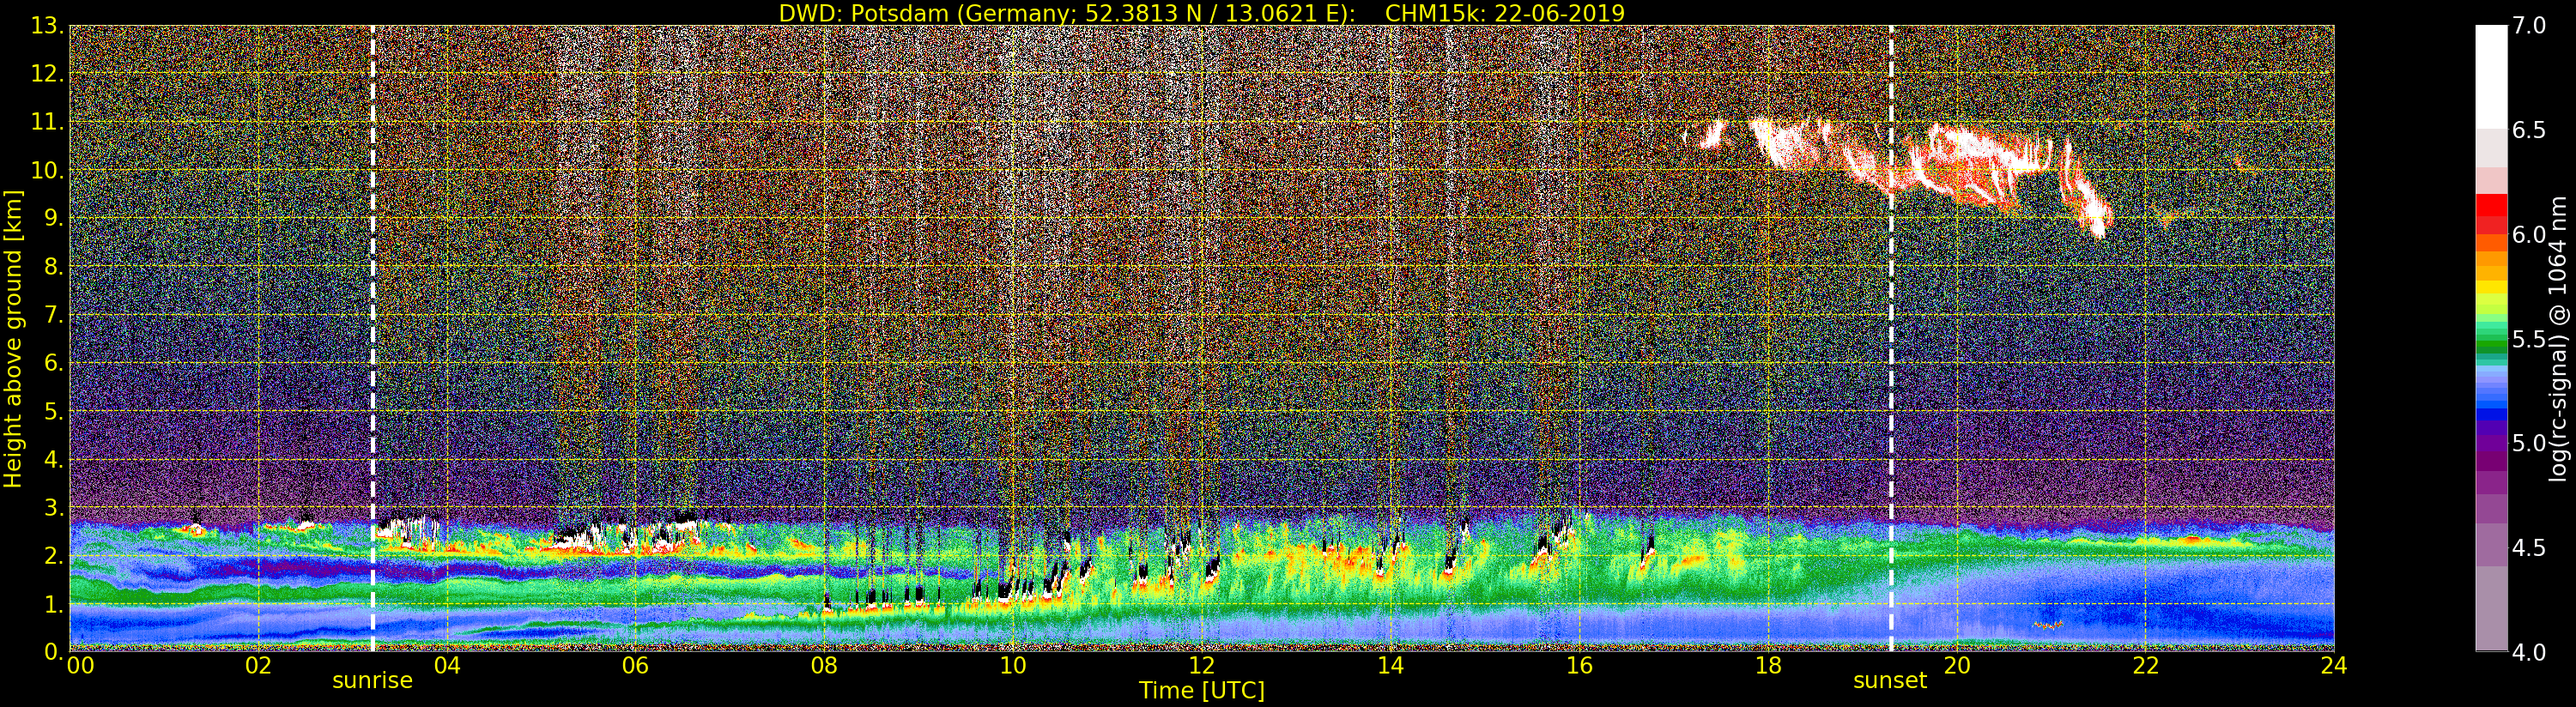The image size is (2576, 707).
Task: Click the 'sunrise' label below the axis
Action: coord(372,681)
